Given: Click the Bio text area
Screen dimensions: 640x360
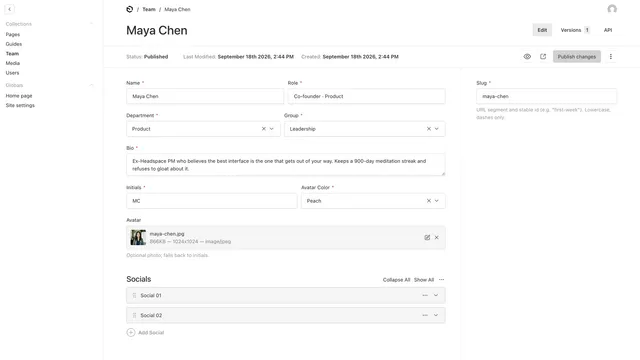Looking at the screenshot, I should [286, 165].
